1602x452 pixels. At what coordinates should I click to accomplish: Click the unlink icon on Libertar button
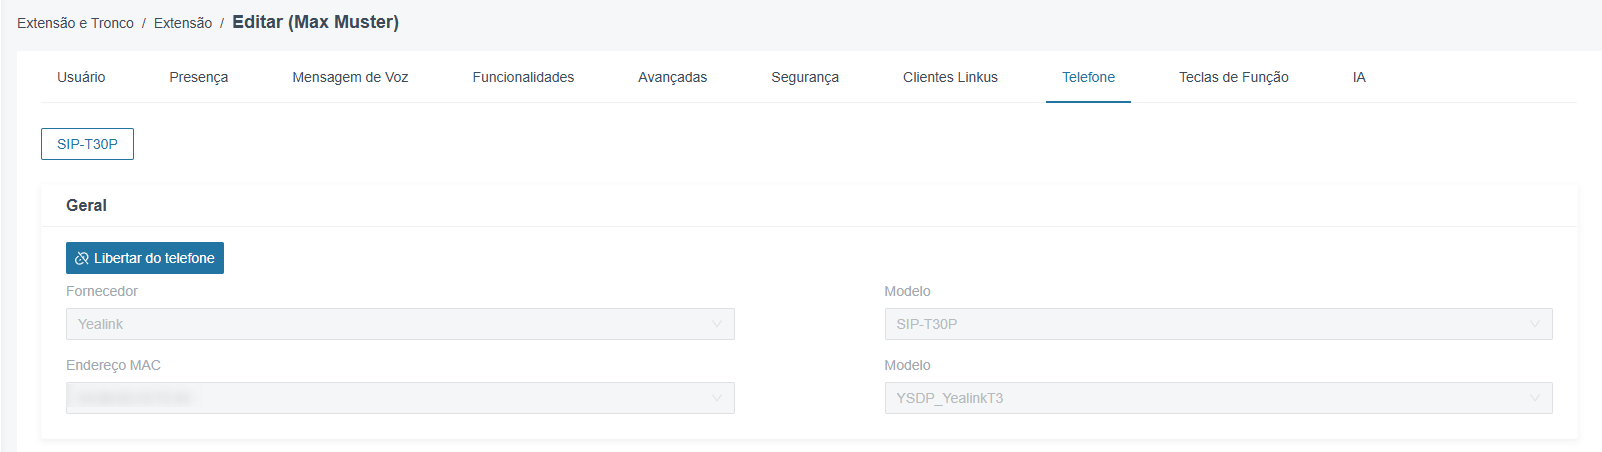(82, 258)
